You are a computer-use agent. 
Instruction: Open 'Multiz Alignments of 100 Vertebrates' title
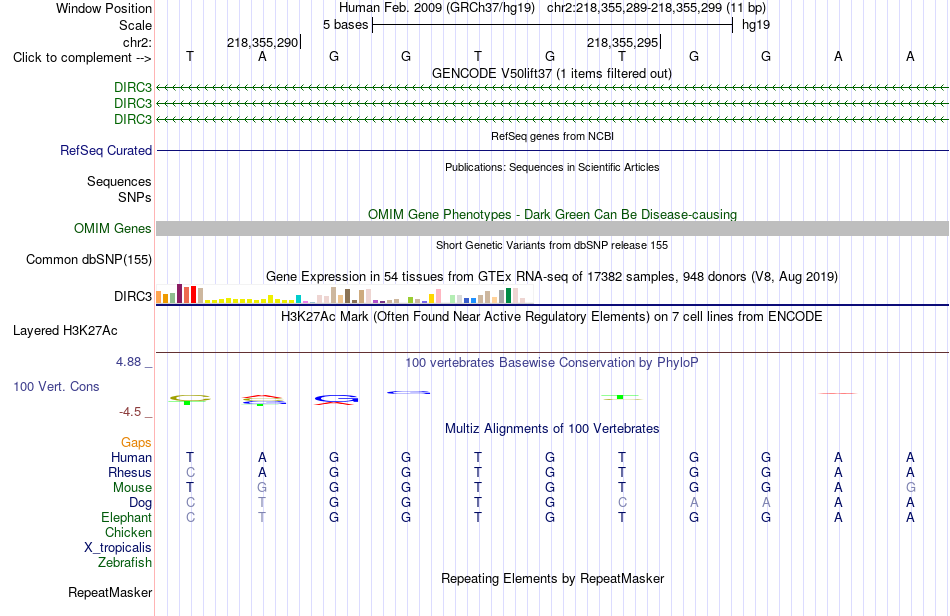(552, 429)
